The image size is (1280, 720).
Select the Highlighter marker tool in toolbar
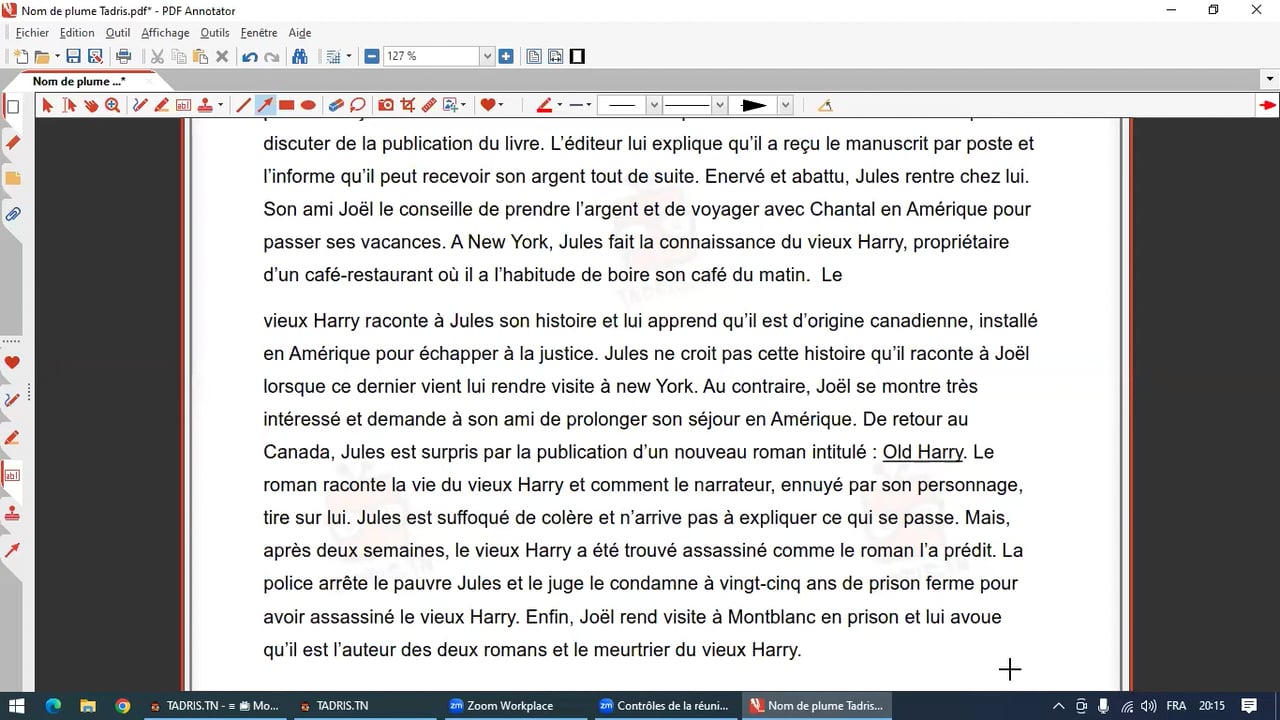[161, 105]
